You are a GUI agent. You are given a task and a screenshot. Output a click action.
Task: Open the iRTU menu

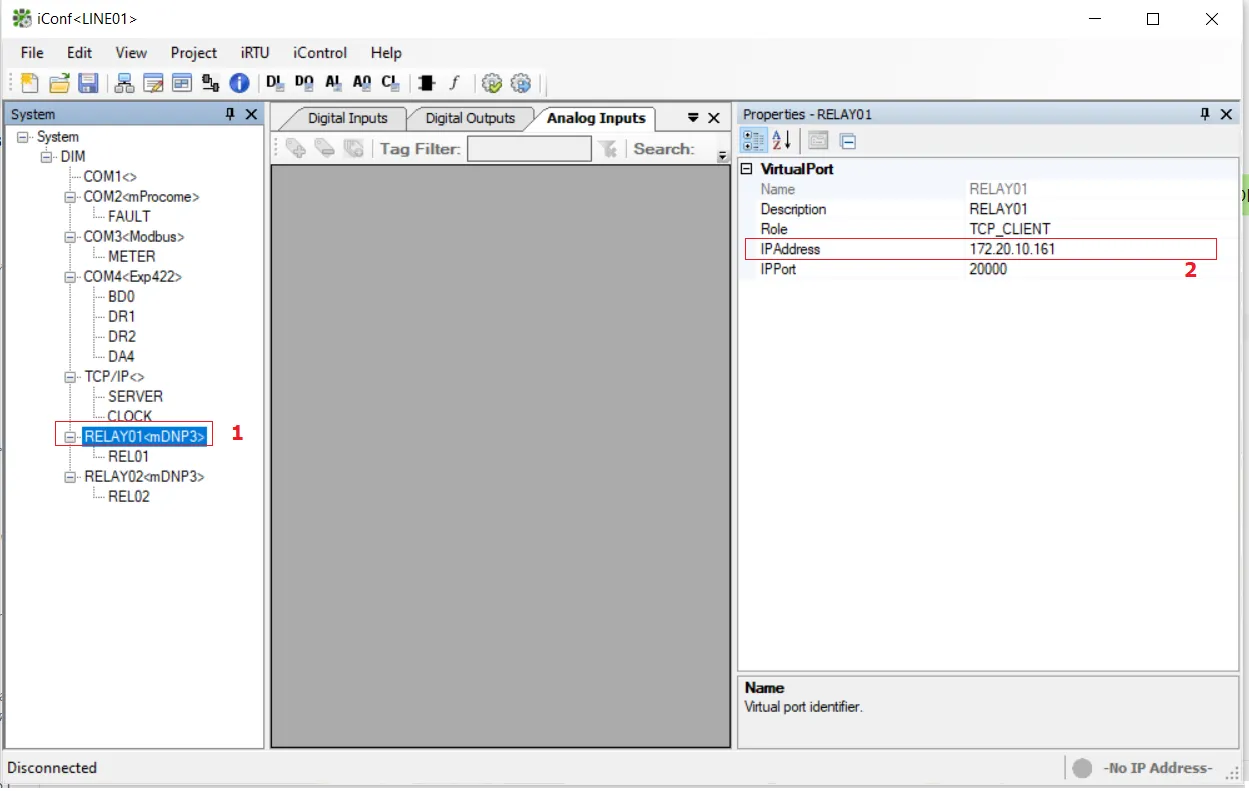255,53
